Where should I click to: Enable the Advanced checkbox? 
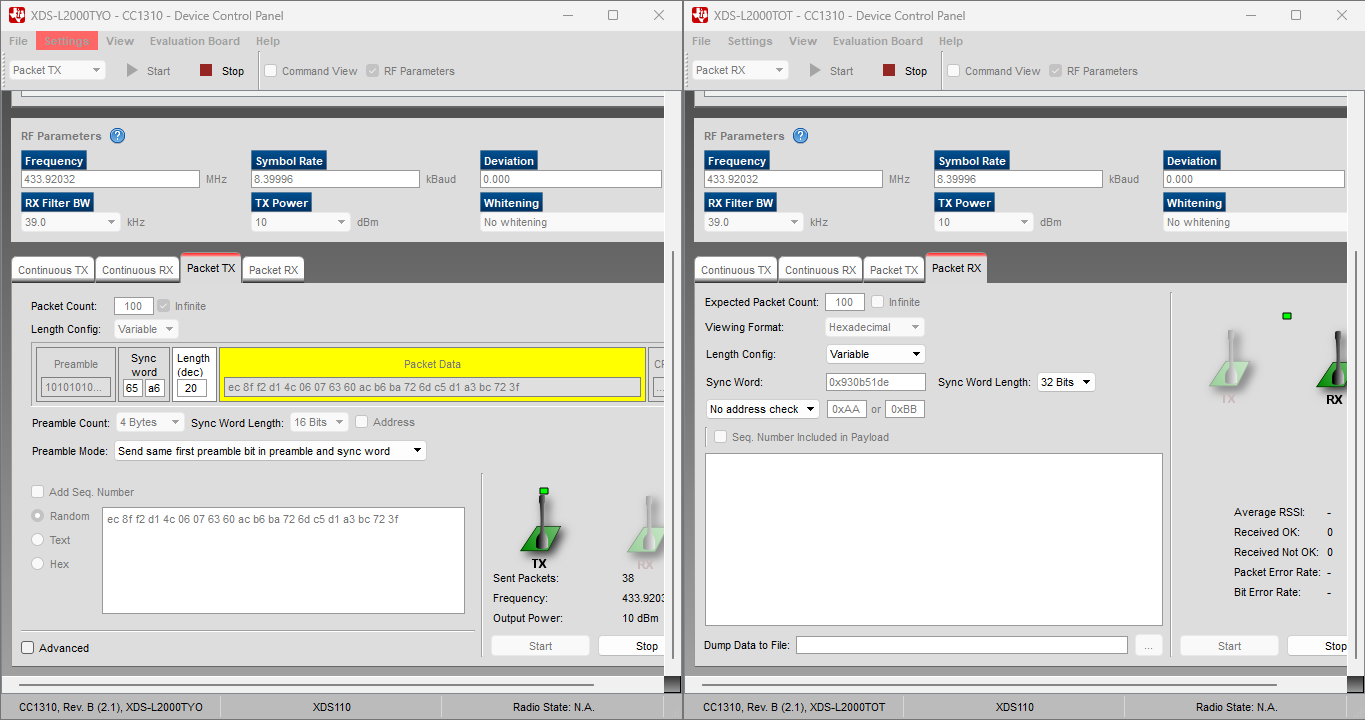coord(28,648)
